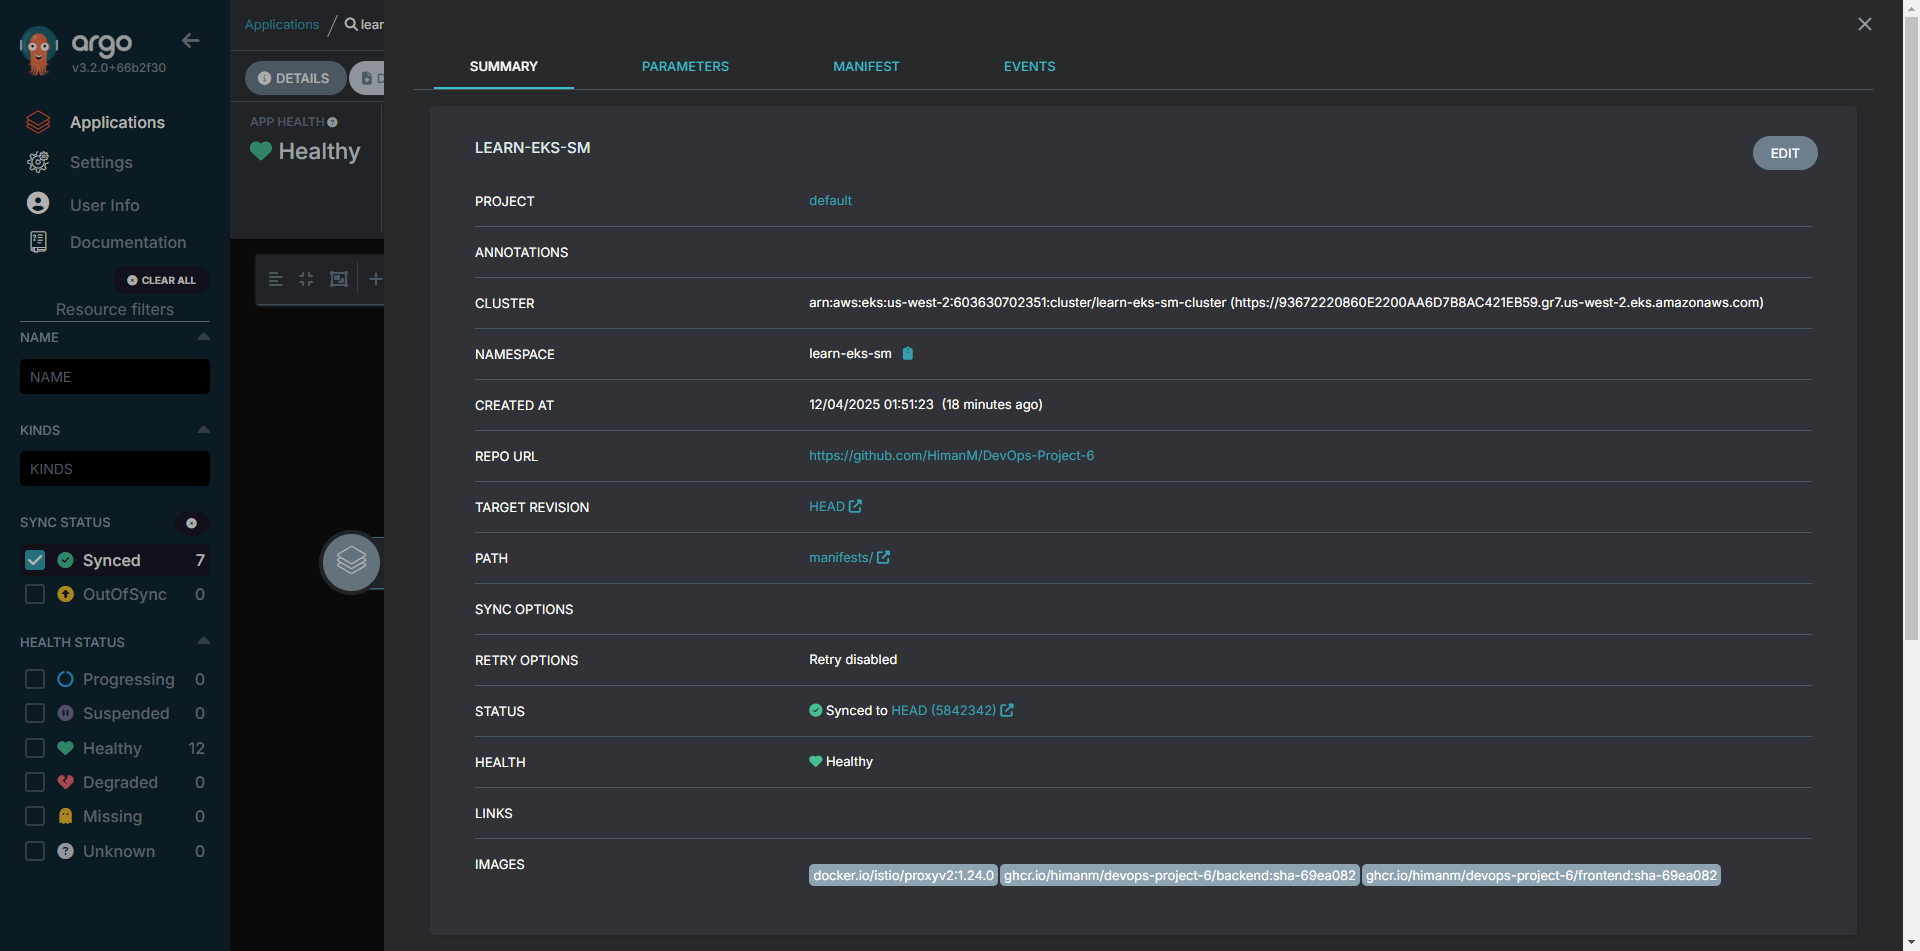Switch to network view in the toolbar
1920x951 pixels.
(x=339, y=279)
